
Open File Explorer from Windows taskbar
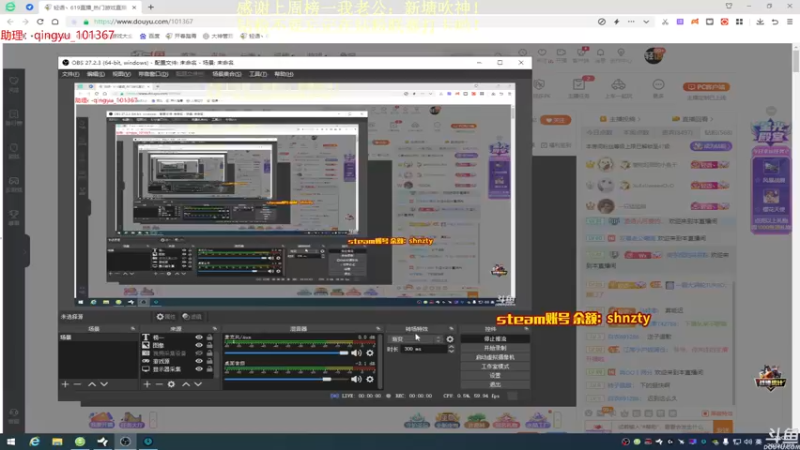[57, 441]
